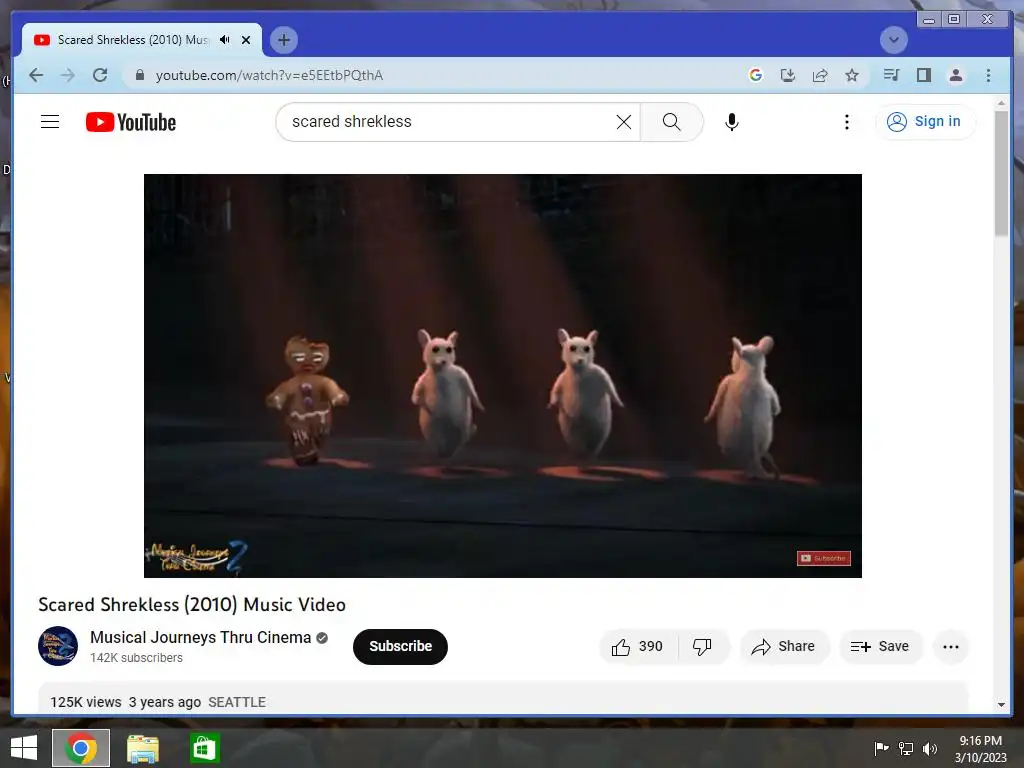This screenshot has width=1024, height=768.
Task: Click the scrollbar up arrow
Action: click(1001, 103)
